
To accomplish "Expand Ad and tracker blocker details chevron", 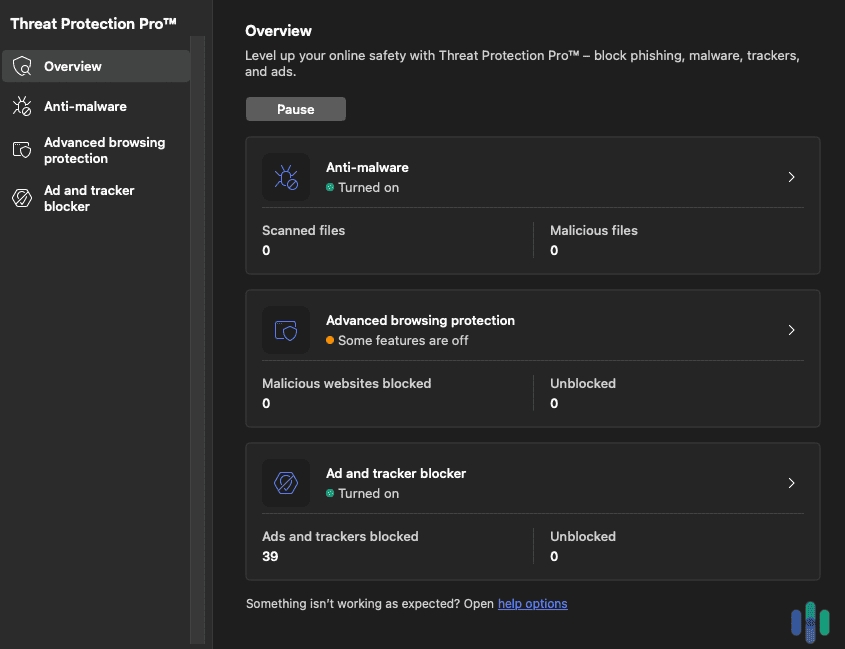I will coord(791,483).
